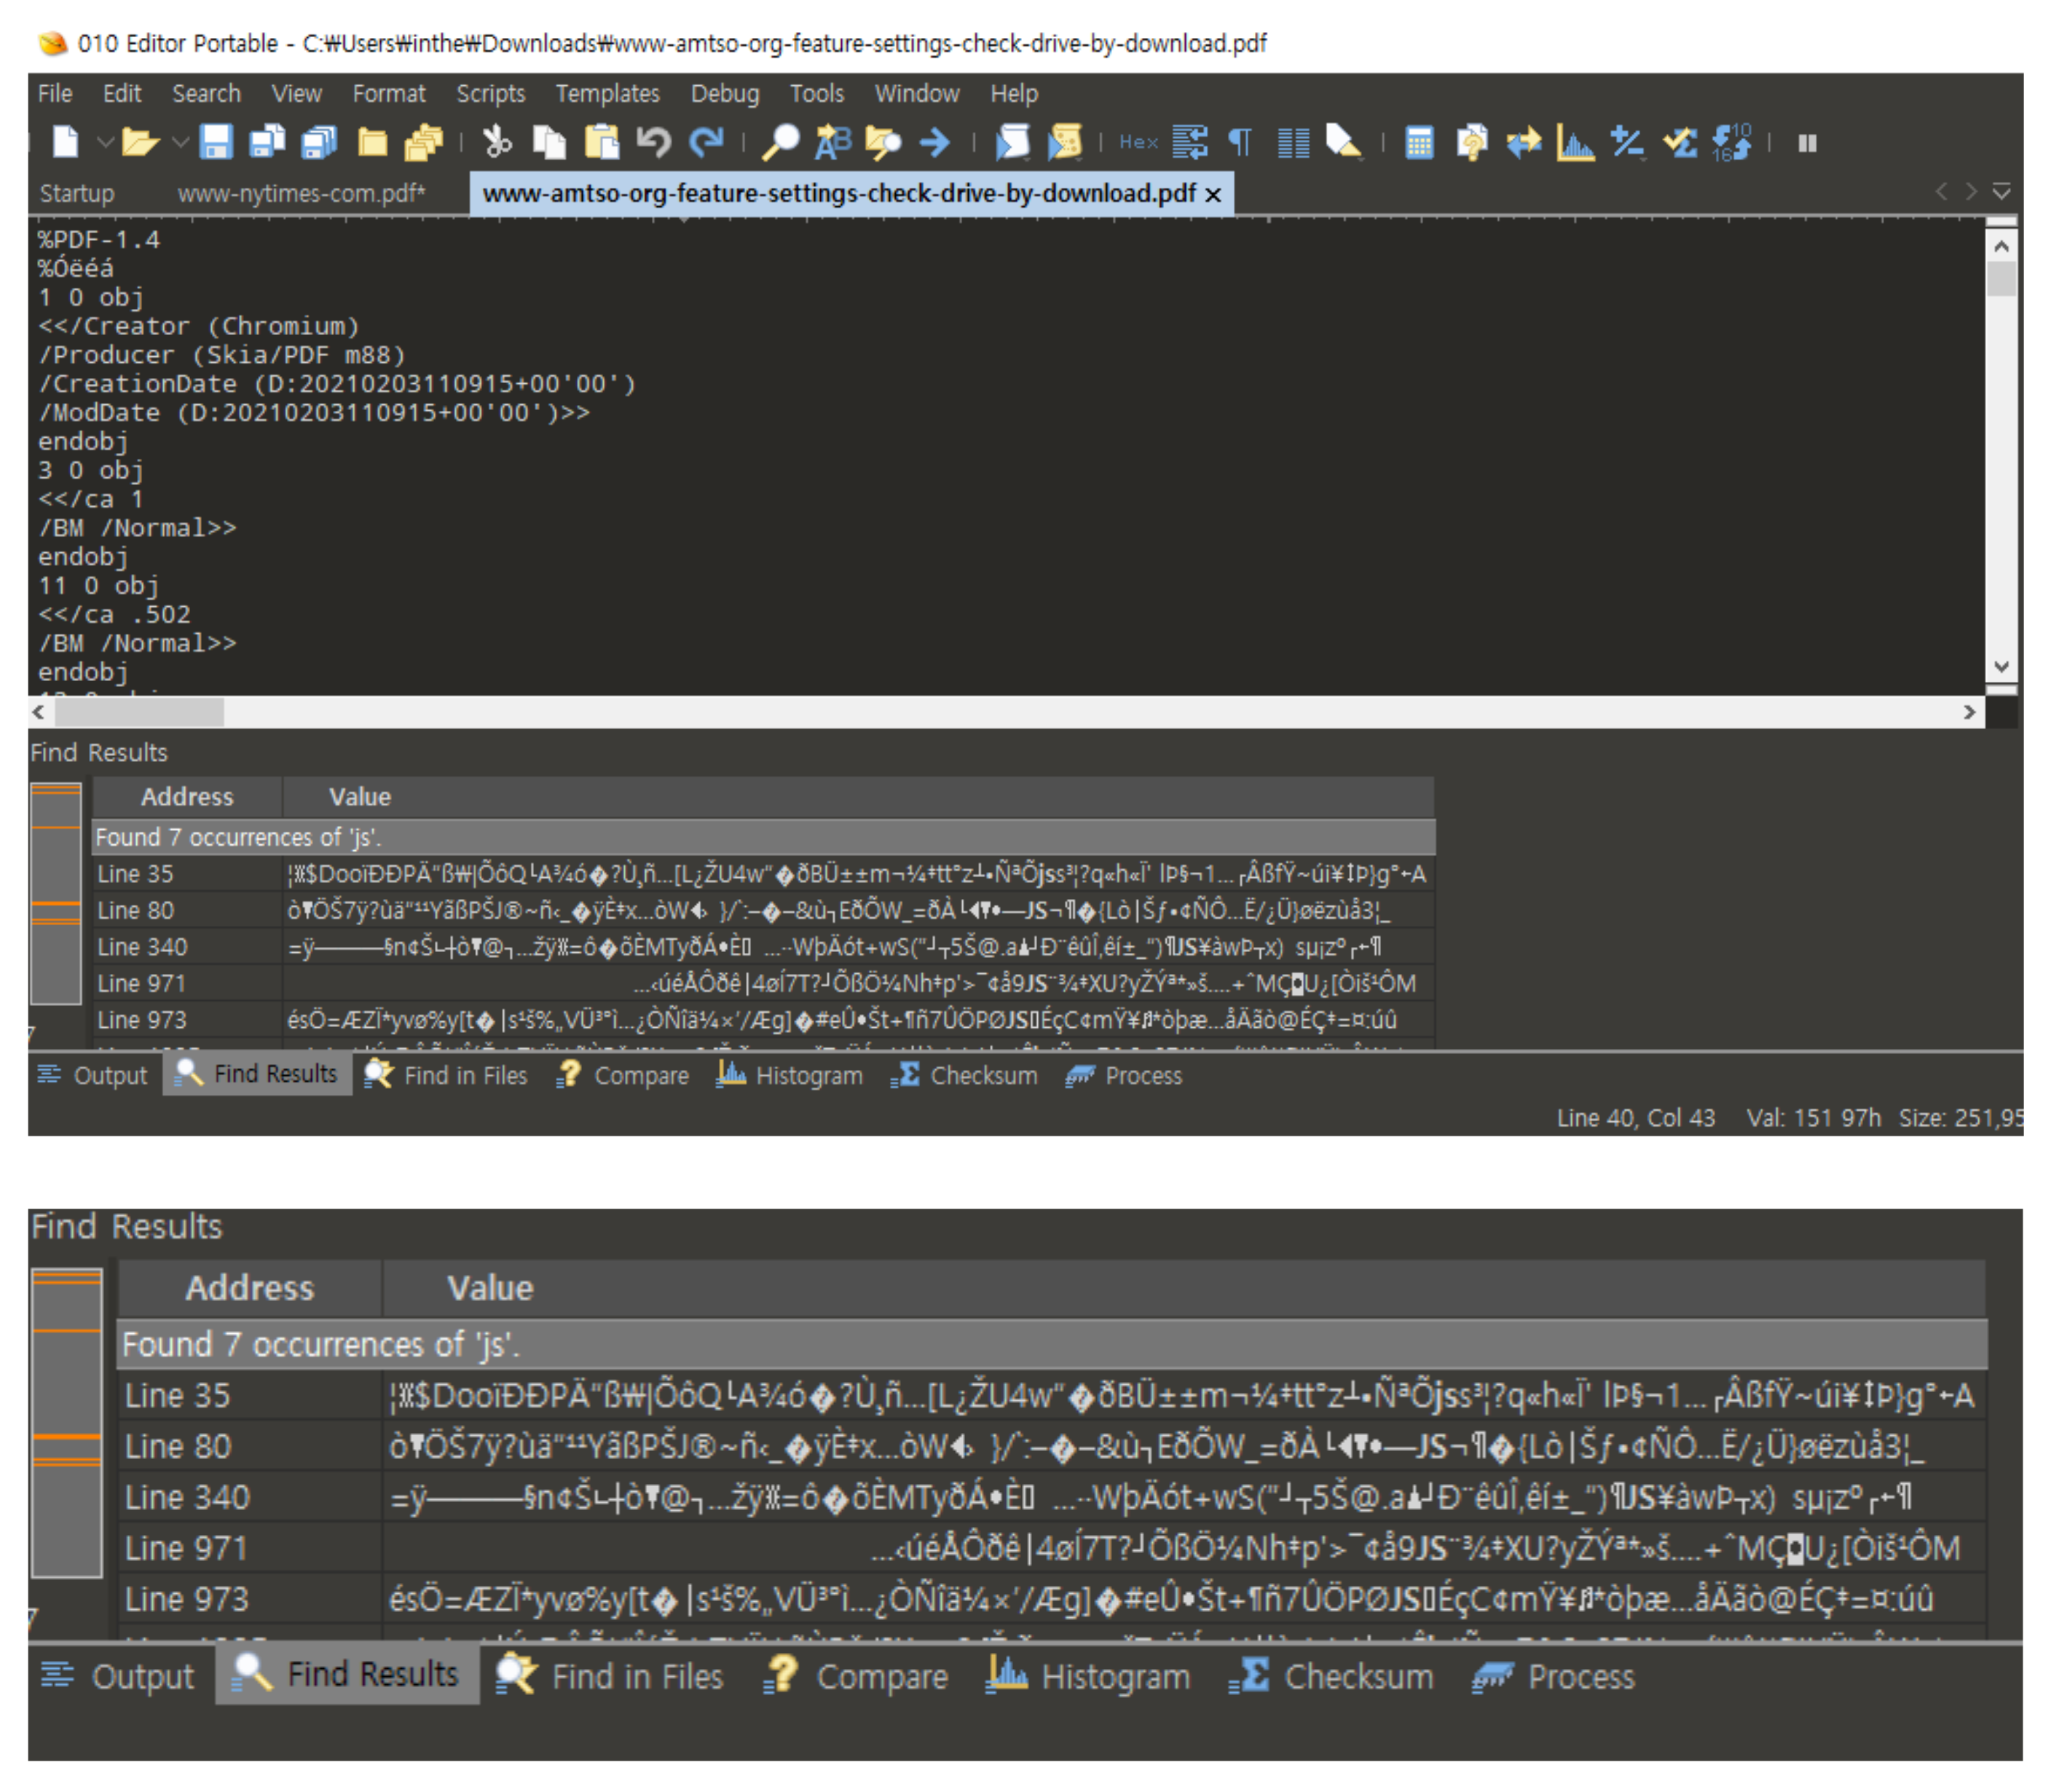
Task: Toggle Hex edit mode
Action: [1138, 142]
